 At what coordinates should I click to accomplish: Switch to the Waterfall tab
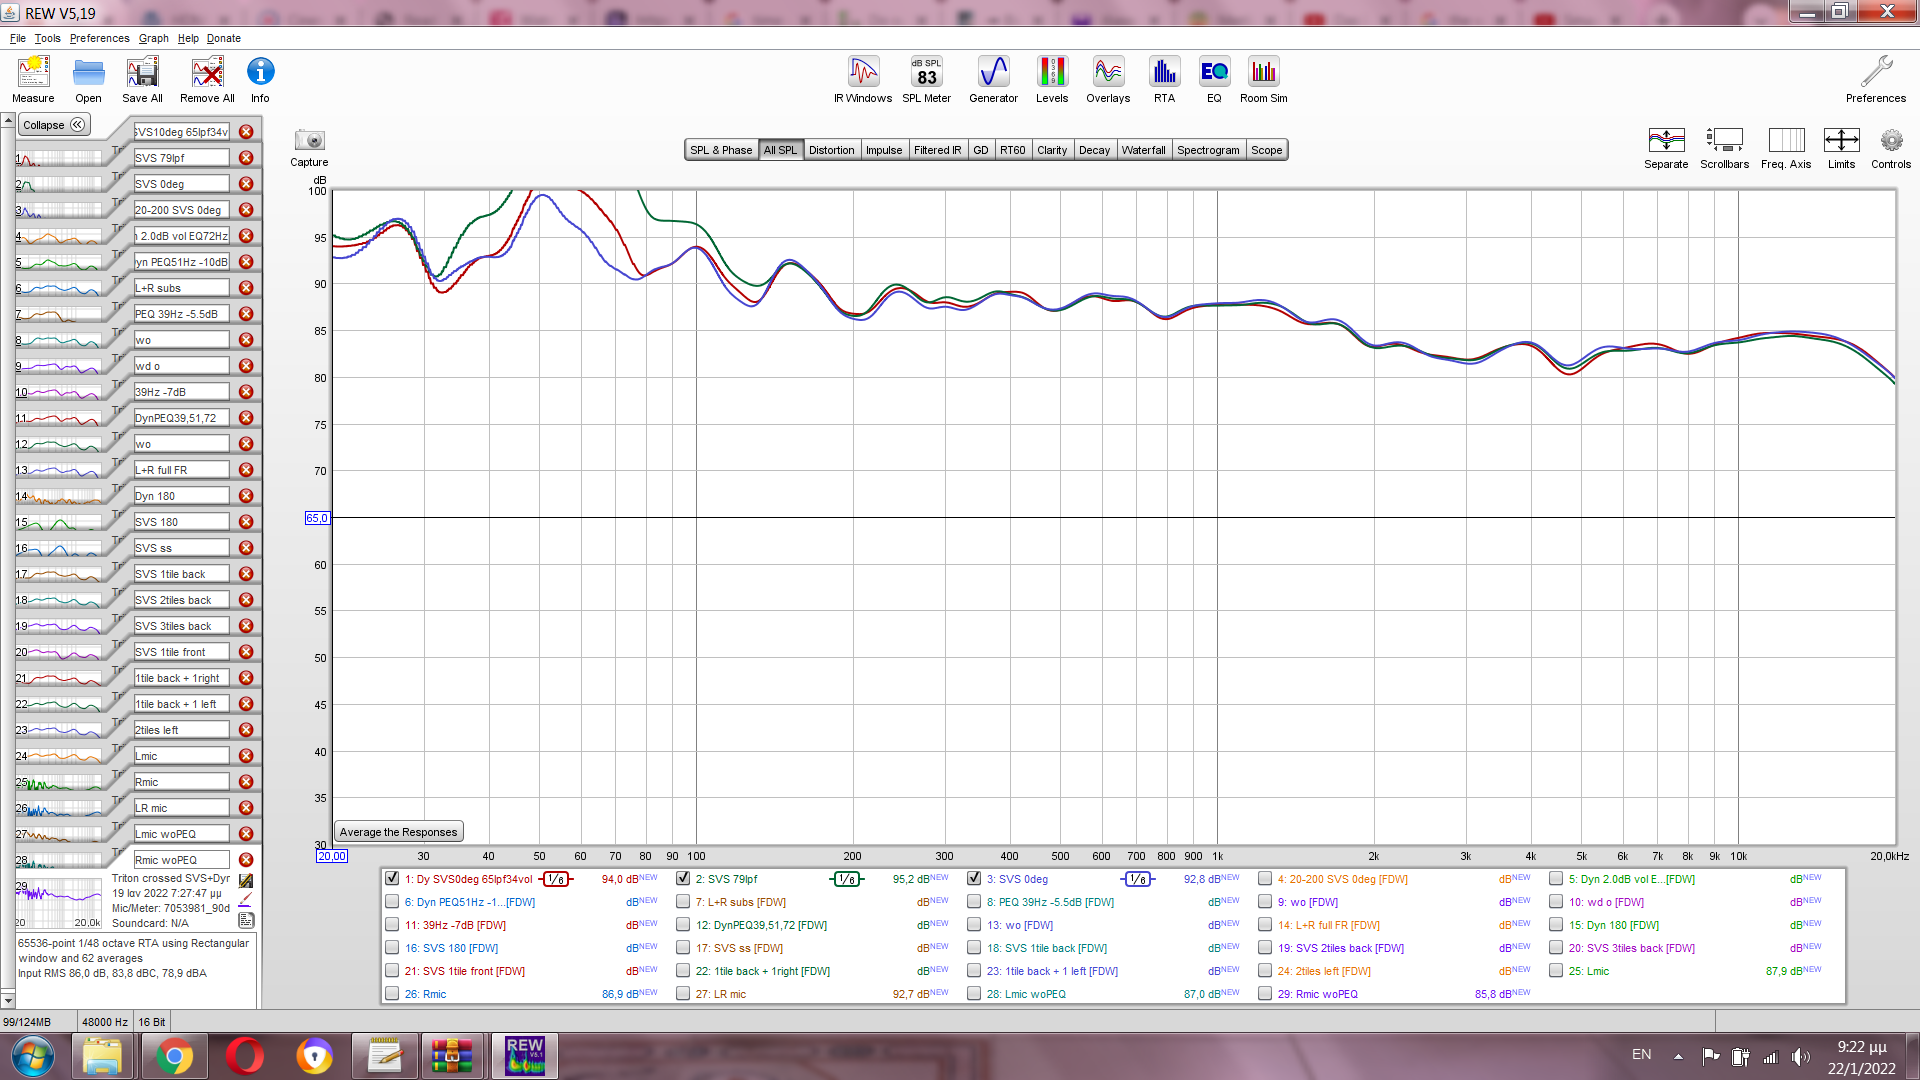point(1143,150)
